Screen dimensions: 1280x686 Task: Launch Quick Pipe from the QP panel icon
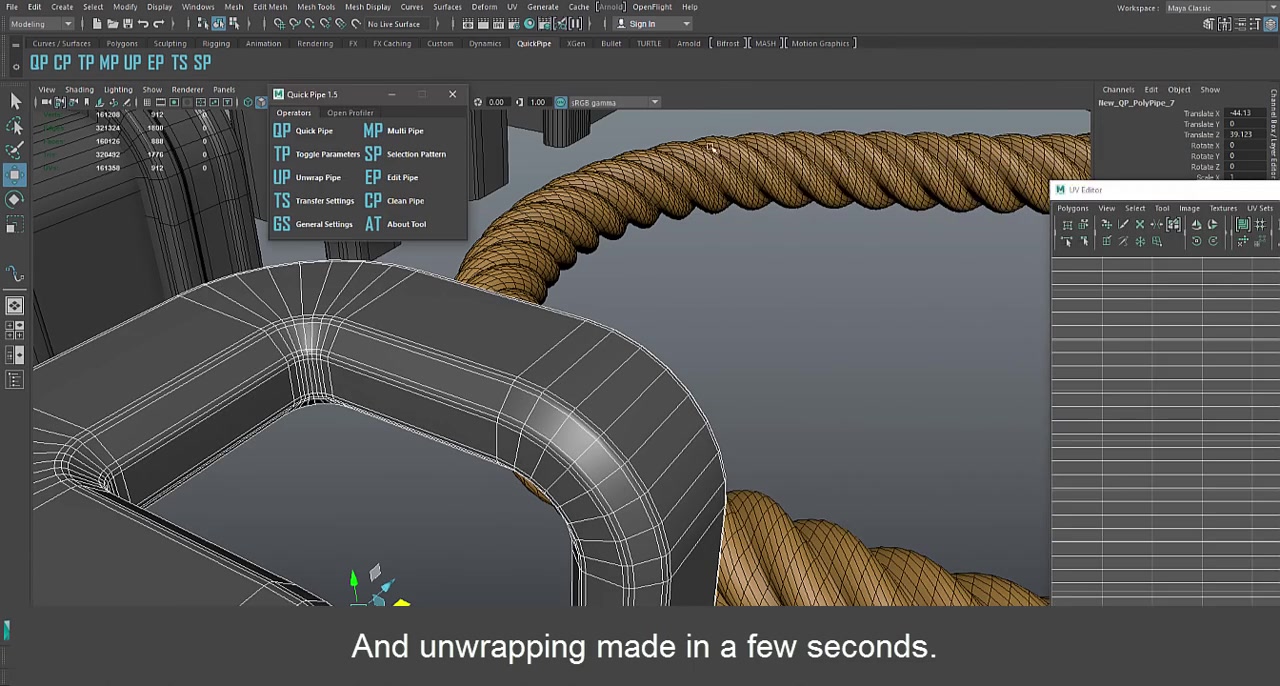[282, 131]
